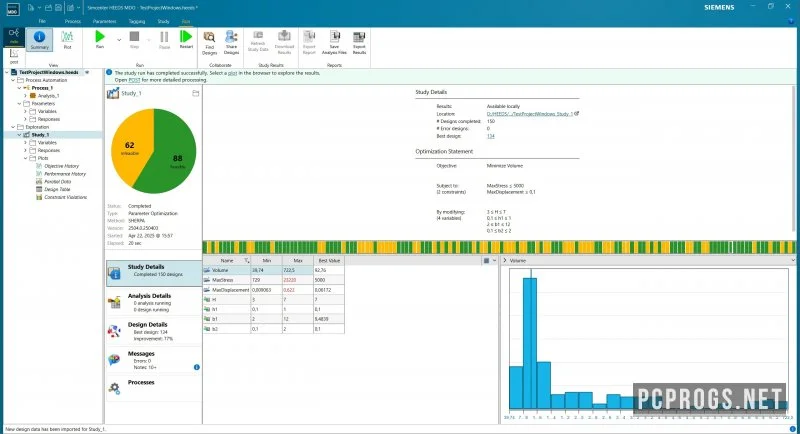Click best design link 134
The height and width of the screenshot is (434, 800).
point(490,136)
